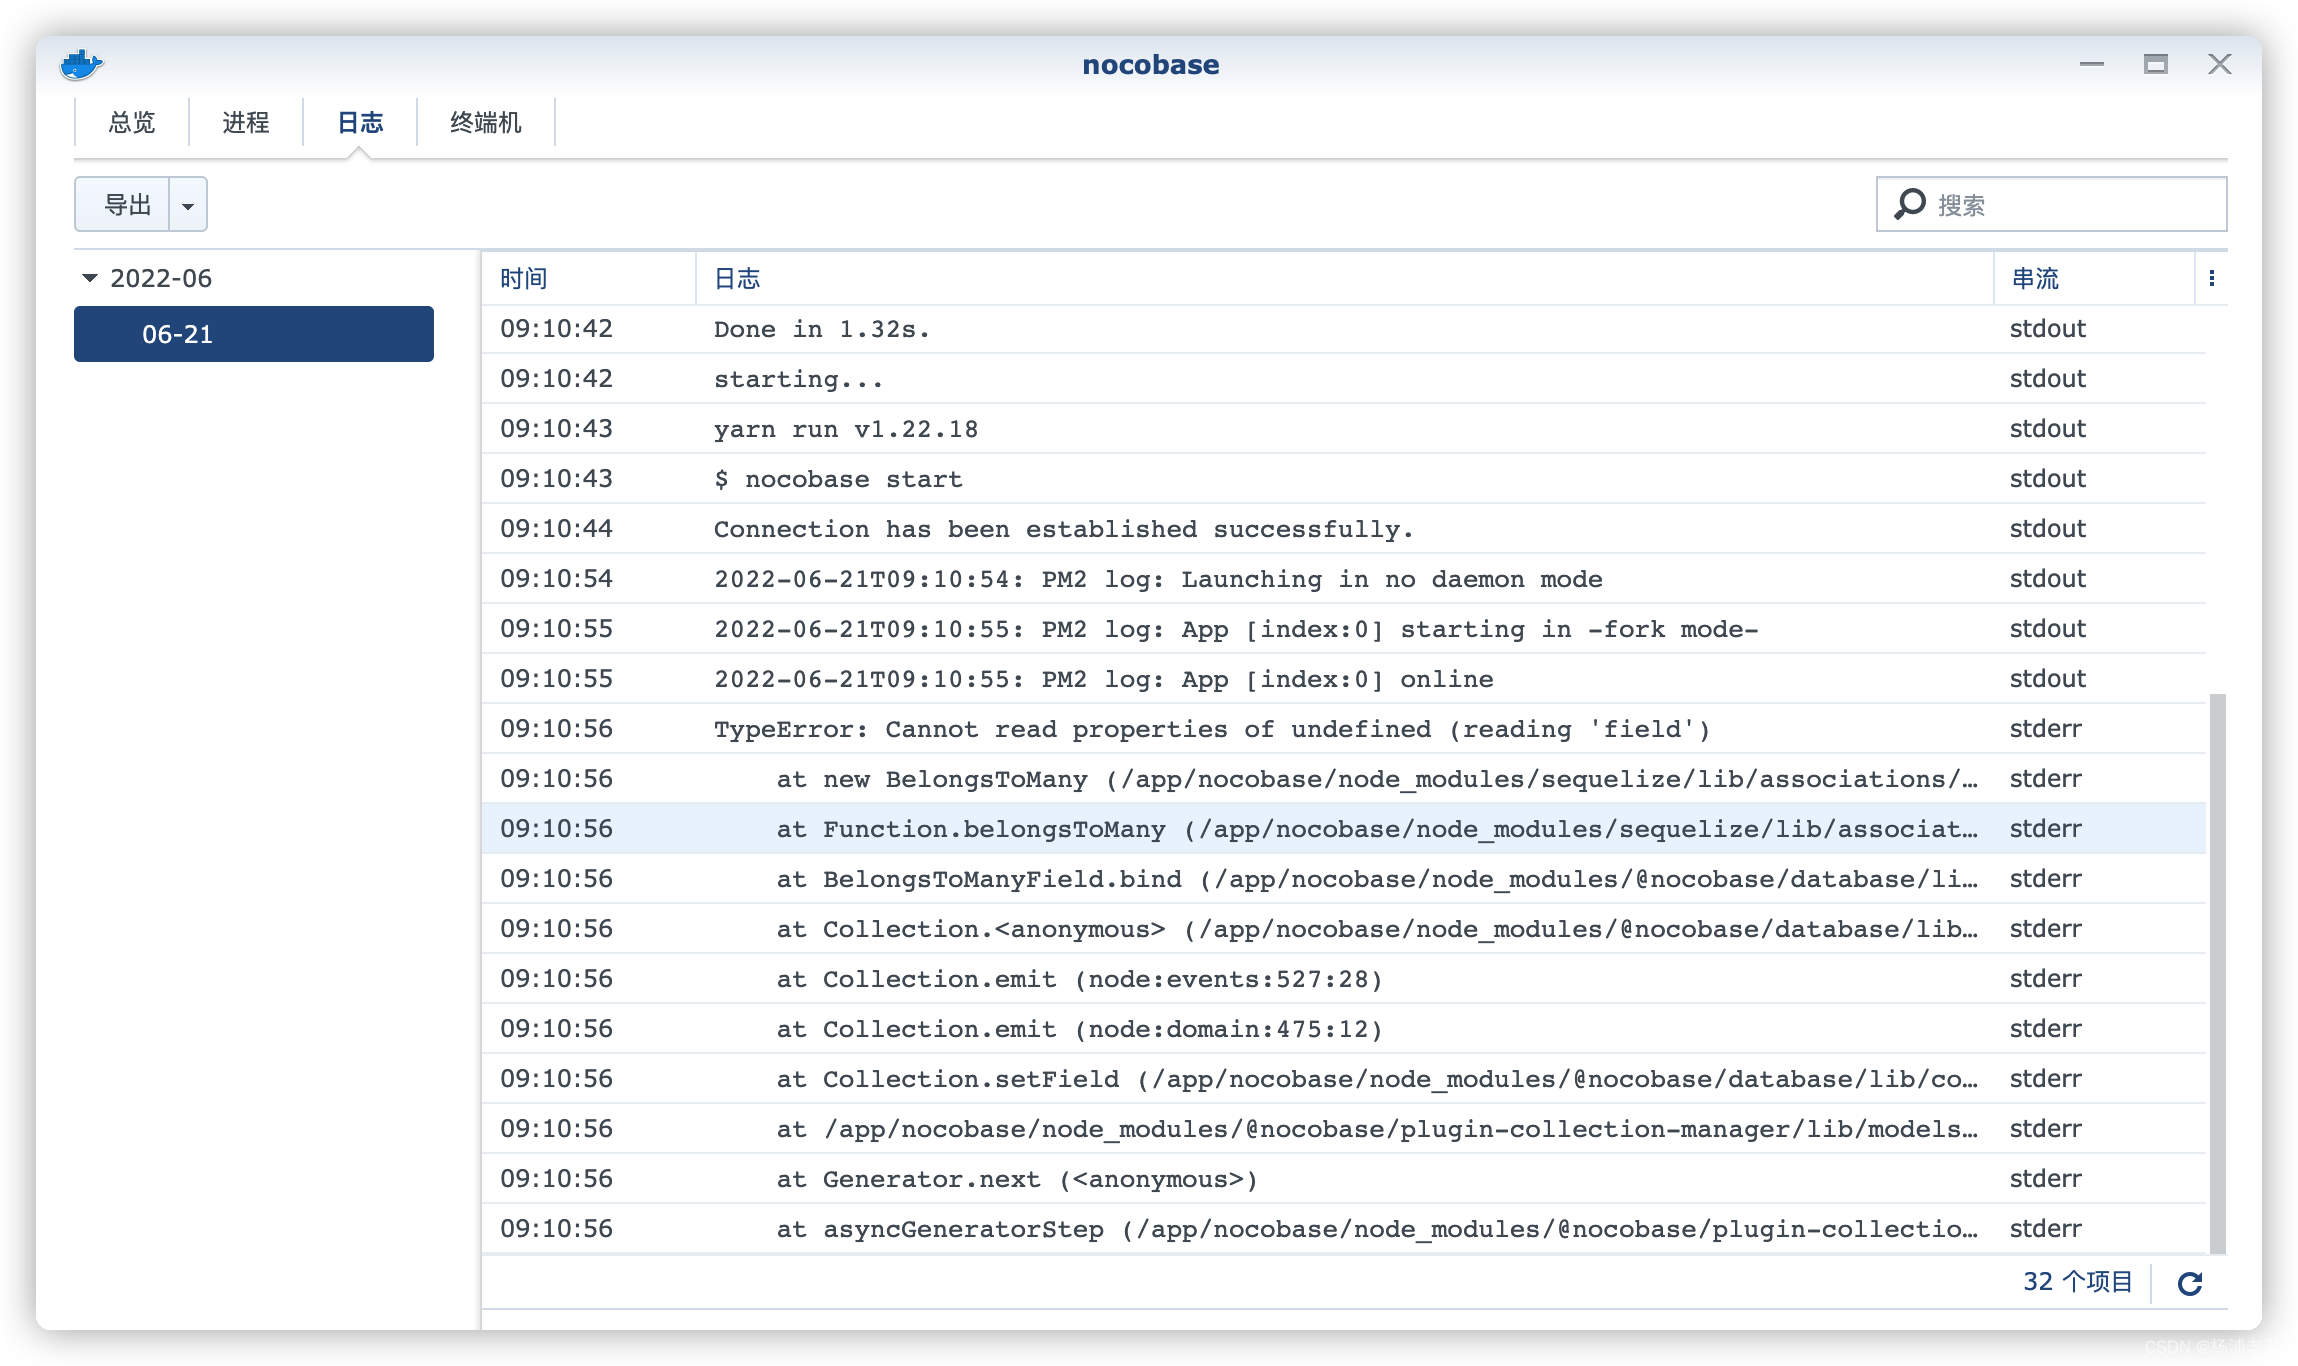Select the 'Done in 1.32s.' log row
This screenshot has height=1366, width=2298.
point(1344,329)
